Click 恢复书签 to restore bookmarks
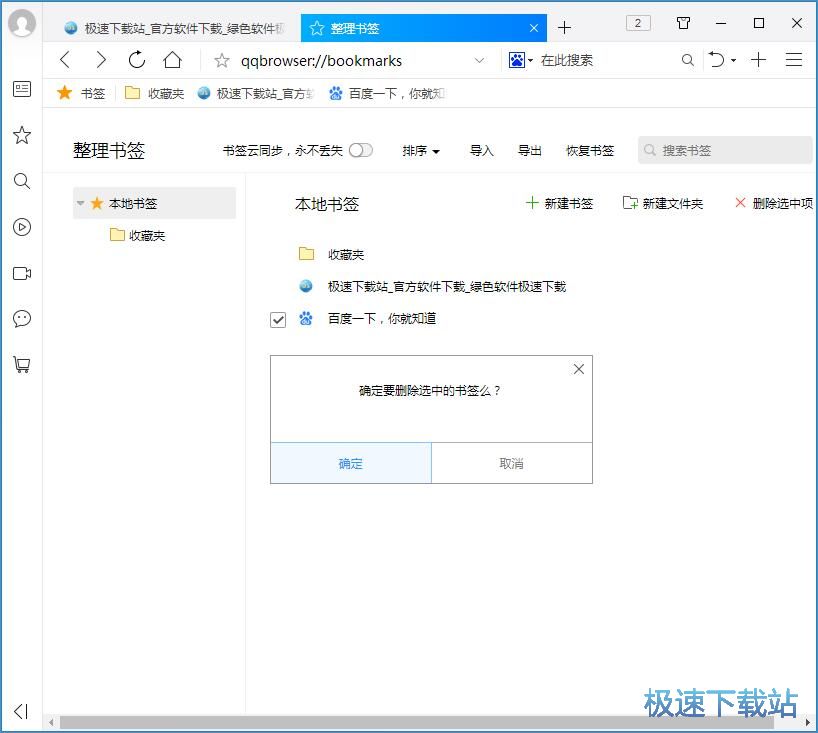This screenshot has height=733, width=818. [590, 151]
